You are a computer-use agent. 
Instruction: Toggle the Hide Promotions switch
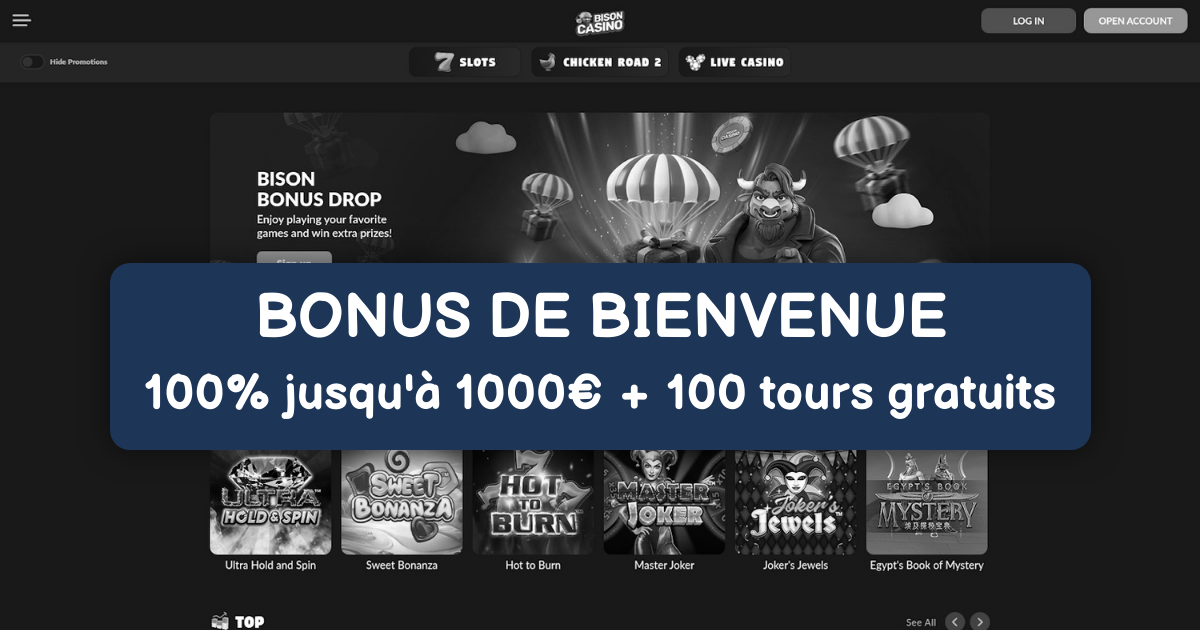coord(33,62)
